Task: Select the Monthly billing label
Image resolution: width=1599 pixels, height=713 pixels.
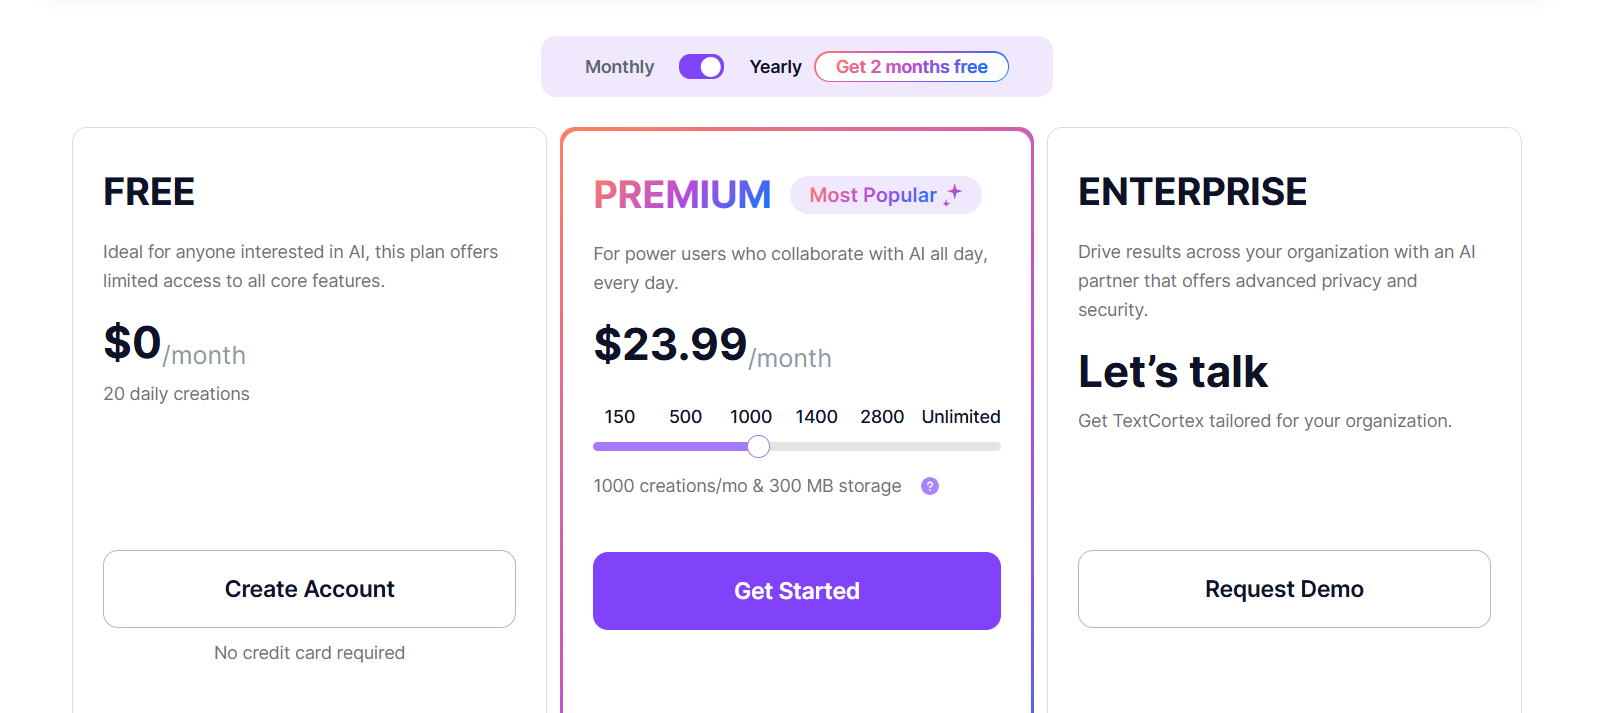Action: (619, 67)
